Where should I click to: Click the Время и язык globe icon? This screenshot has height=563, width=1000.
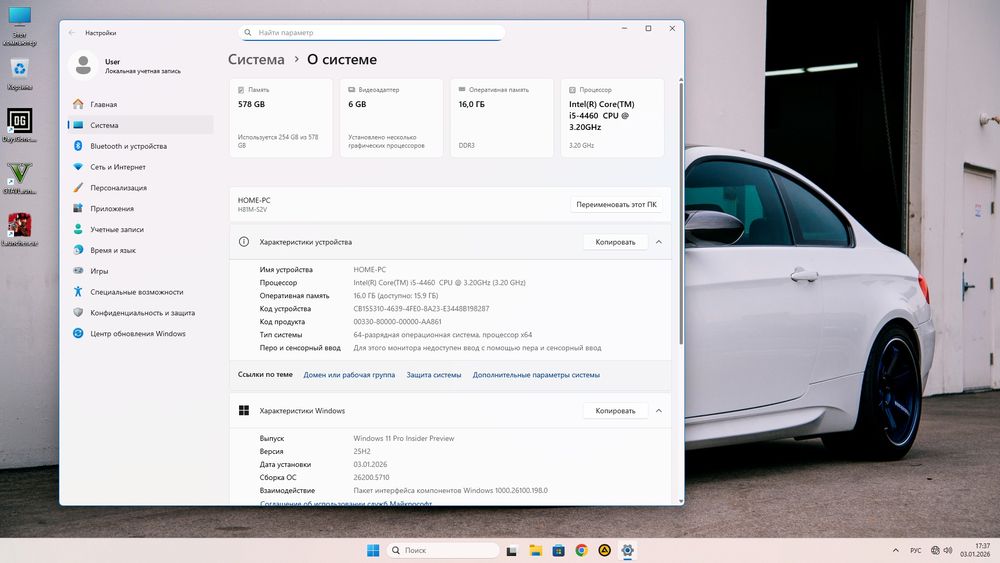point(78,250)
